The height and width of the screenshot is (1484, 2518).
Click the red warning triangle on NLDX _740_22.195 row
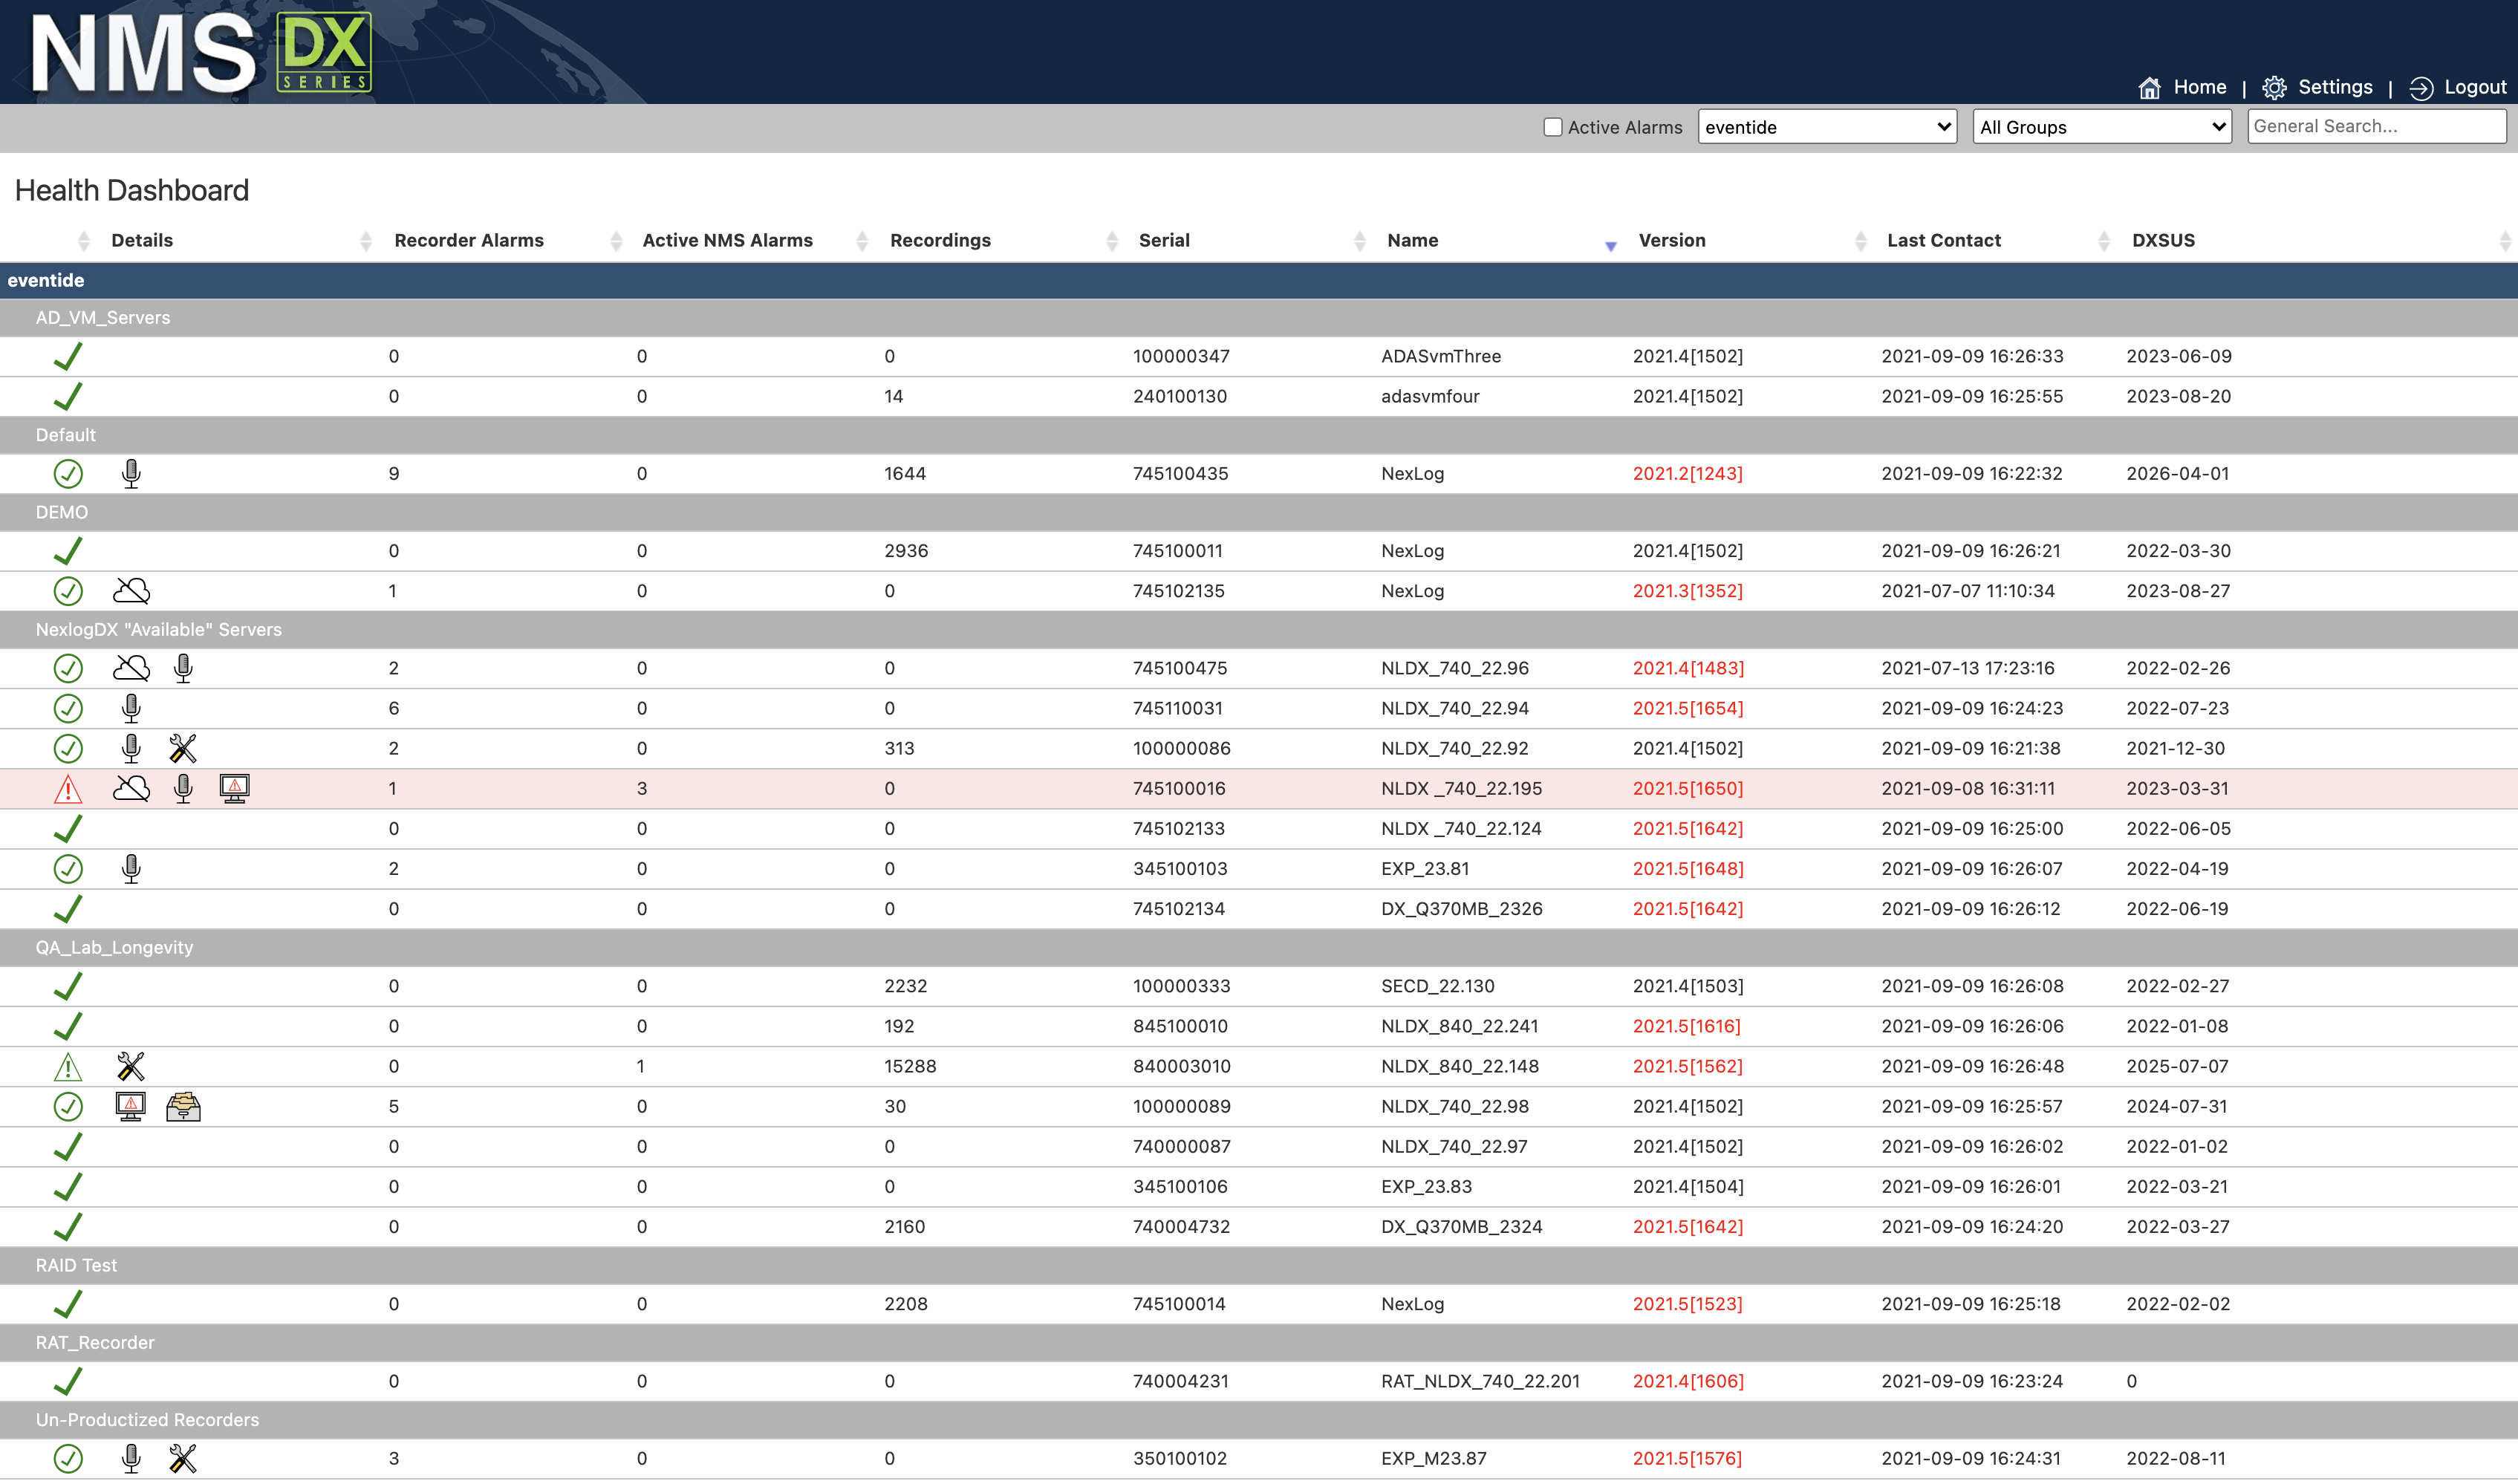tap(68, 788)
